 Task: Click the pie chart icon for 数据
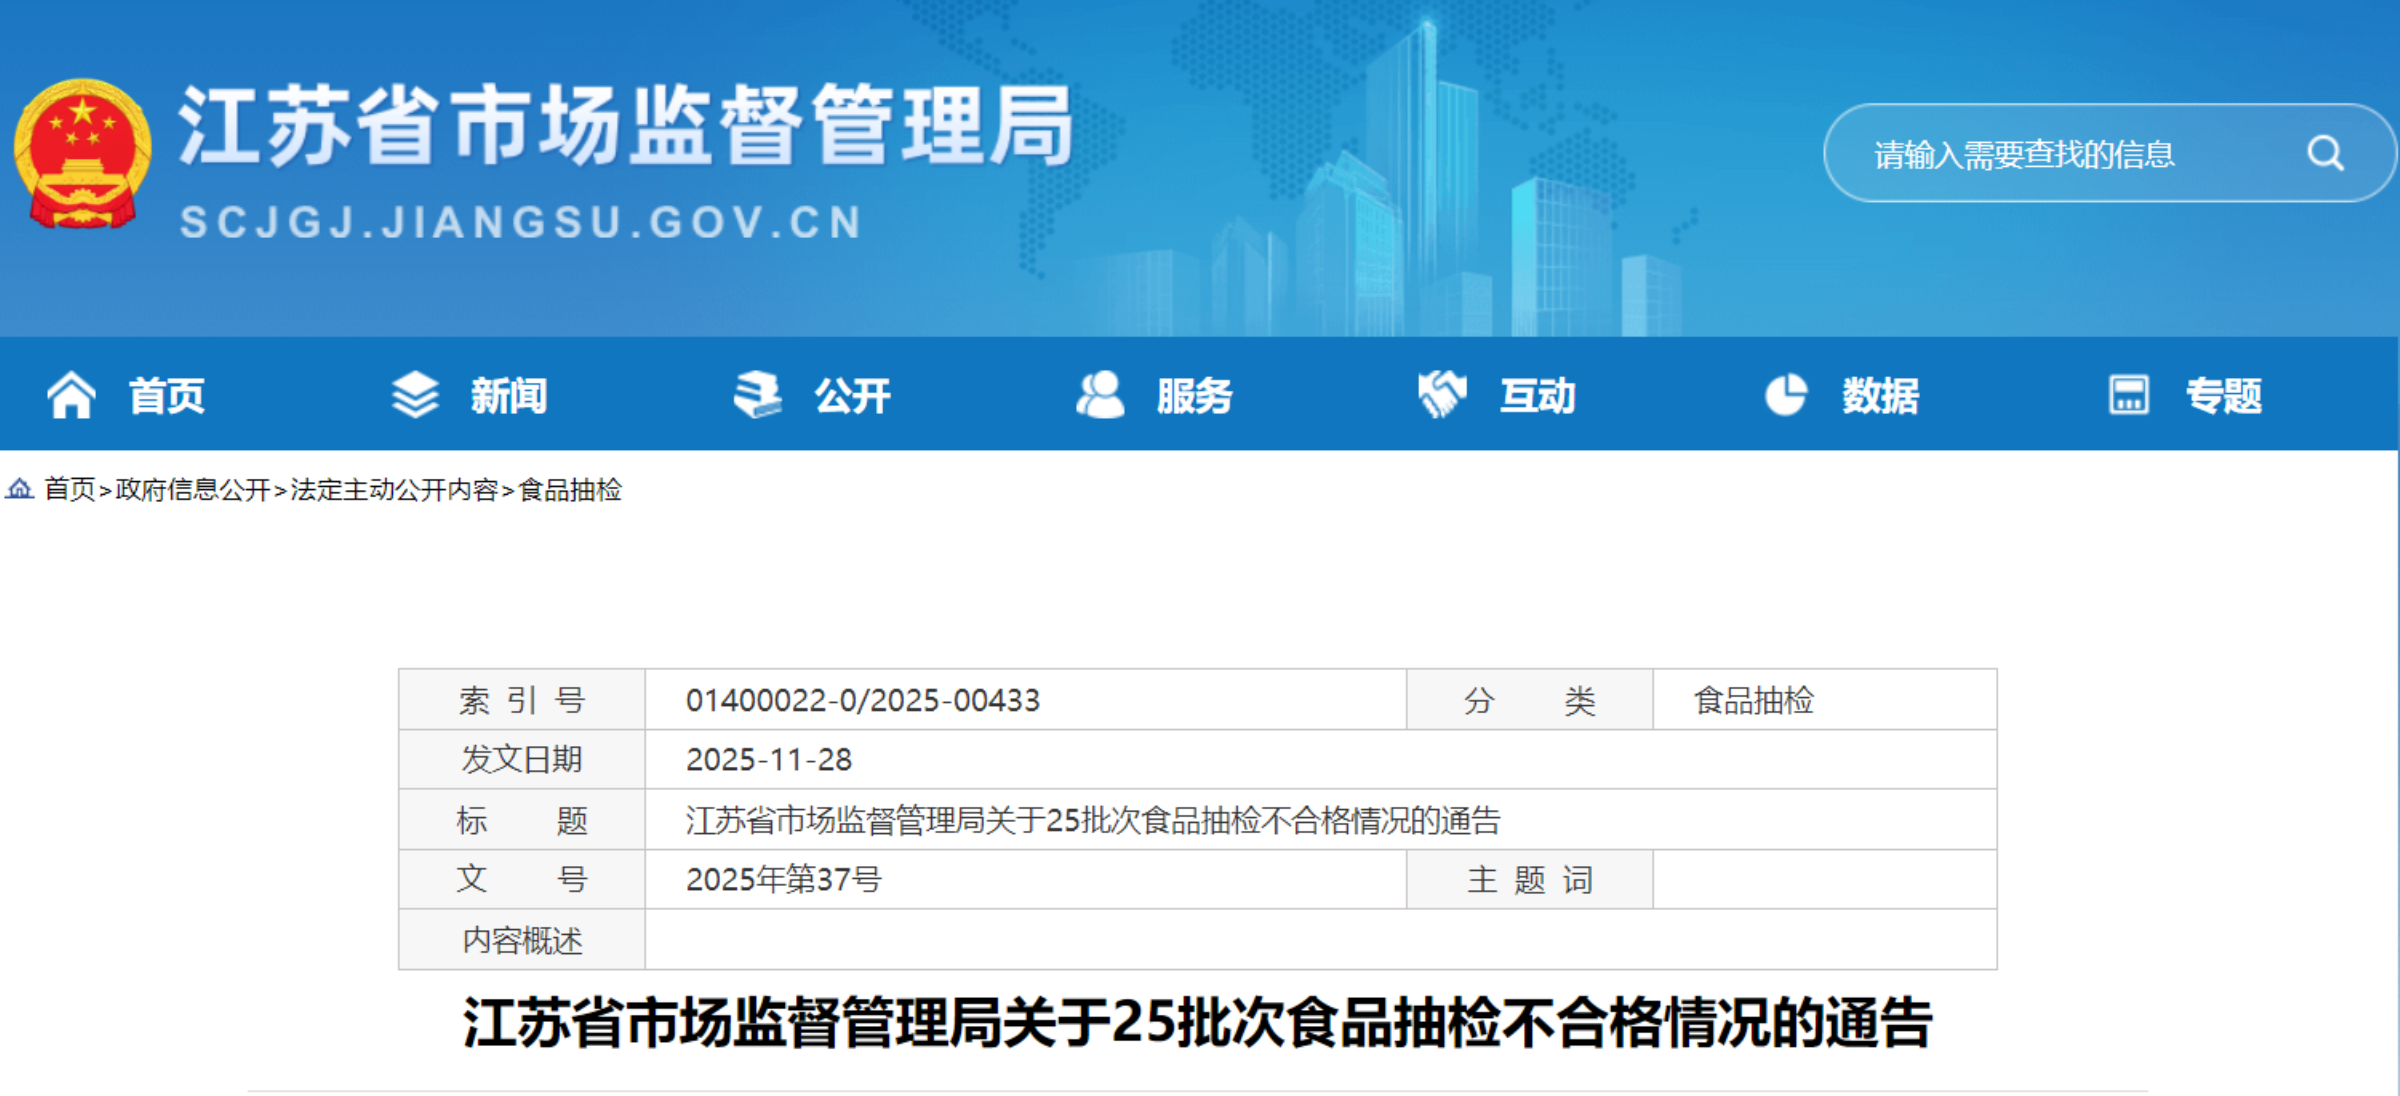pyautogui.click(x=1786, y=395)
